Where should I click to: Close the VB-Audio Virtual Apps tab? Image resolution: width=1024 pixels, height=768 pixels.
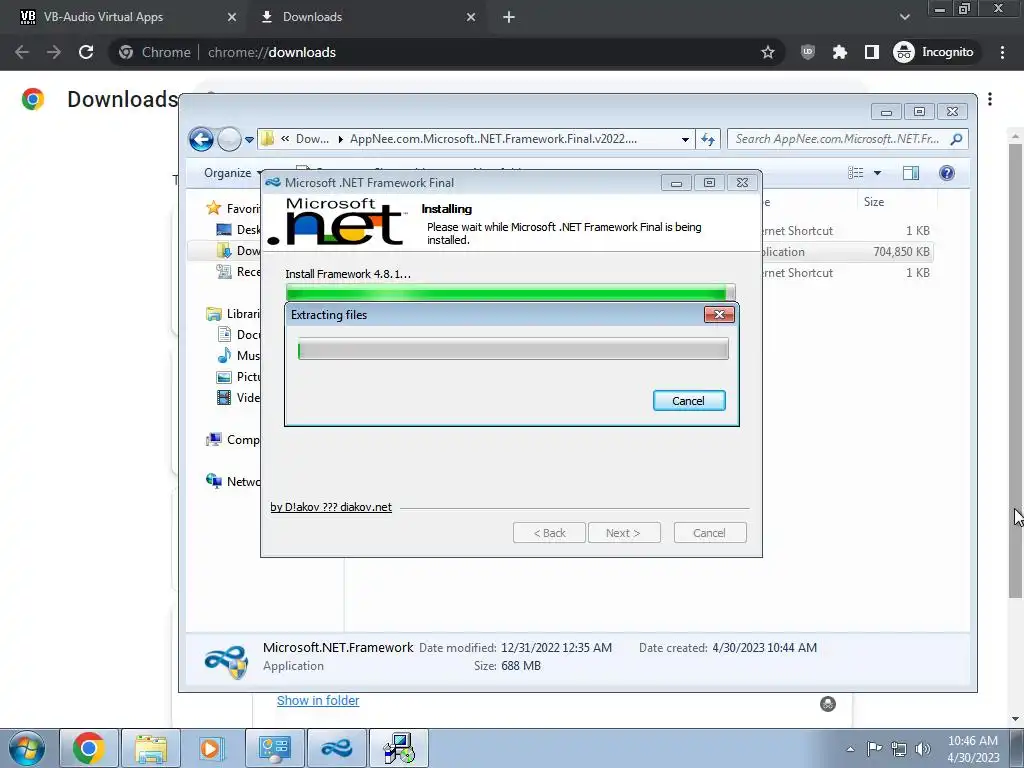point(231,17)
